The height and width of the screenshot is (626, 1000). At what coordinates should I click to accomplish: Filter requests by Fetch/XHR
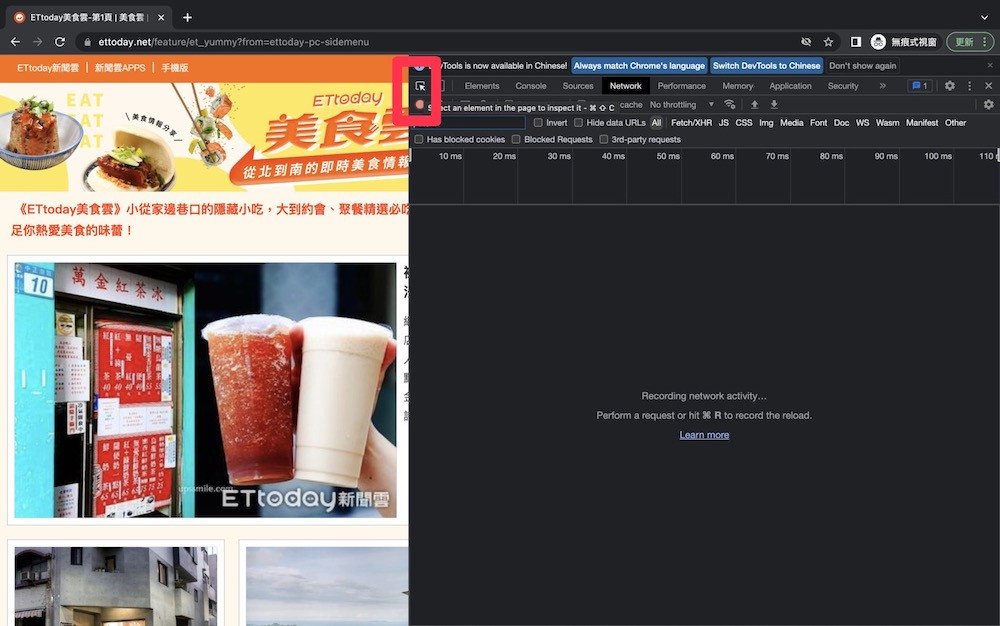tap(691, 122)
